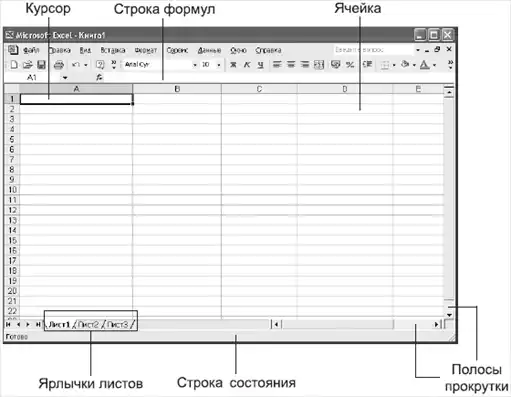Screen dimensions: 511x397
Task: Open the fill color dropdown arrow
Action: [x=414, y=65]
